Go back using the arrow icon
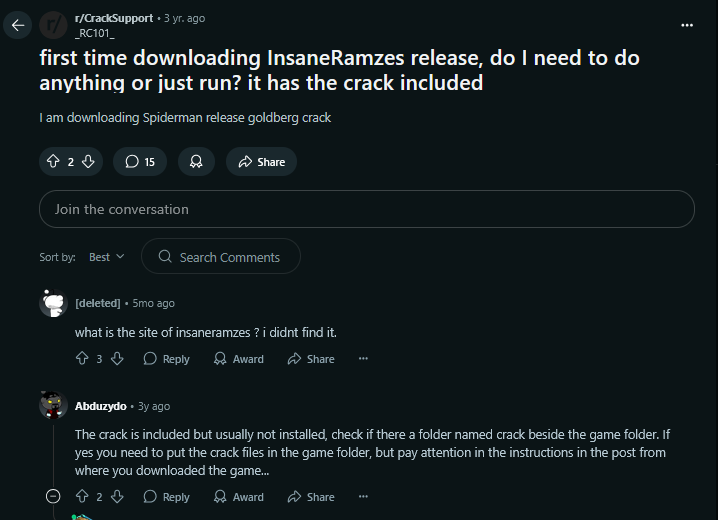This screenshot has height=520, width=718. point(18,25)
